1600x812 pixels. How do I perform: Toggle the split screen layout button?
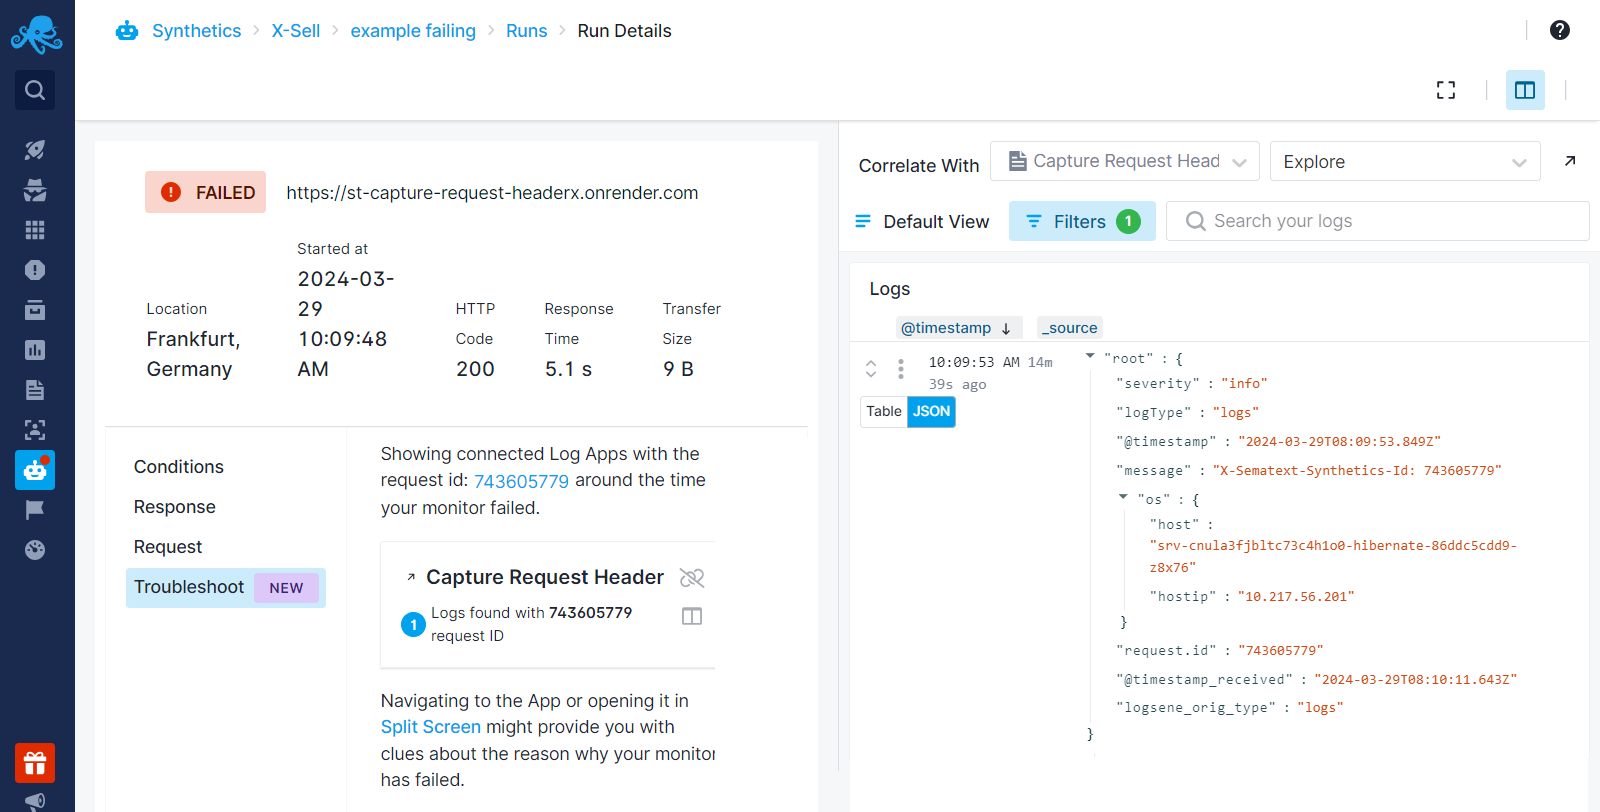click(x=1525, y=90)
